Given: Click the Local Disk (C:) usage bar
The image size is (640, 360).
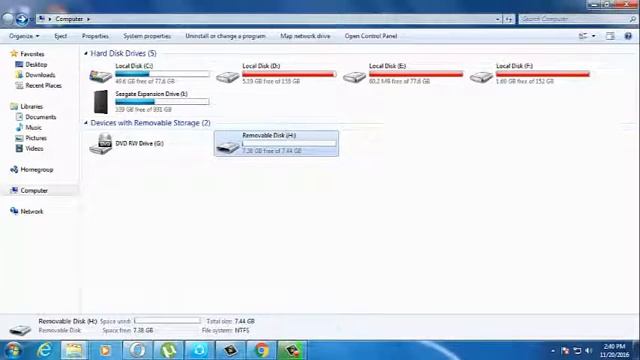Looking at the screenshot, I should (162, 74).
